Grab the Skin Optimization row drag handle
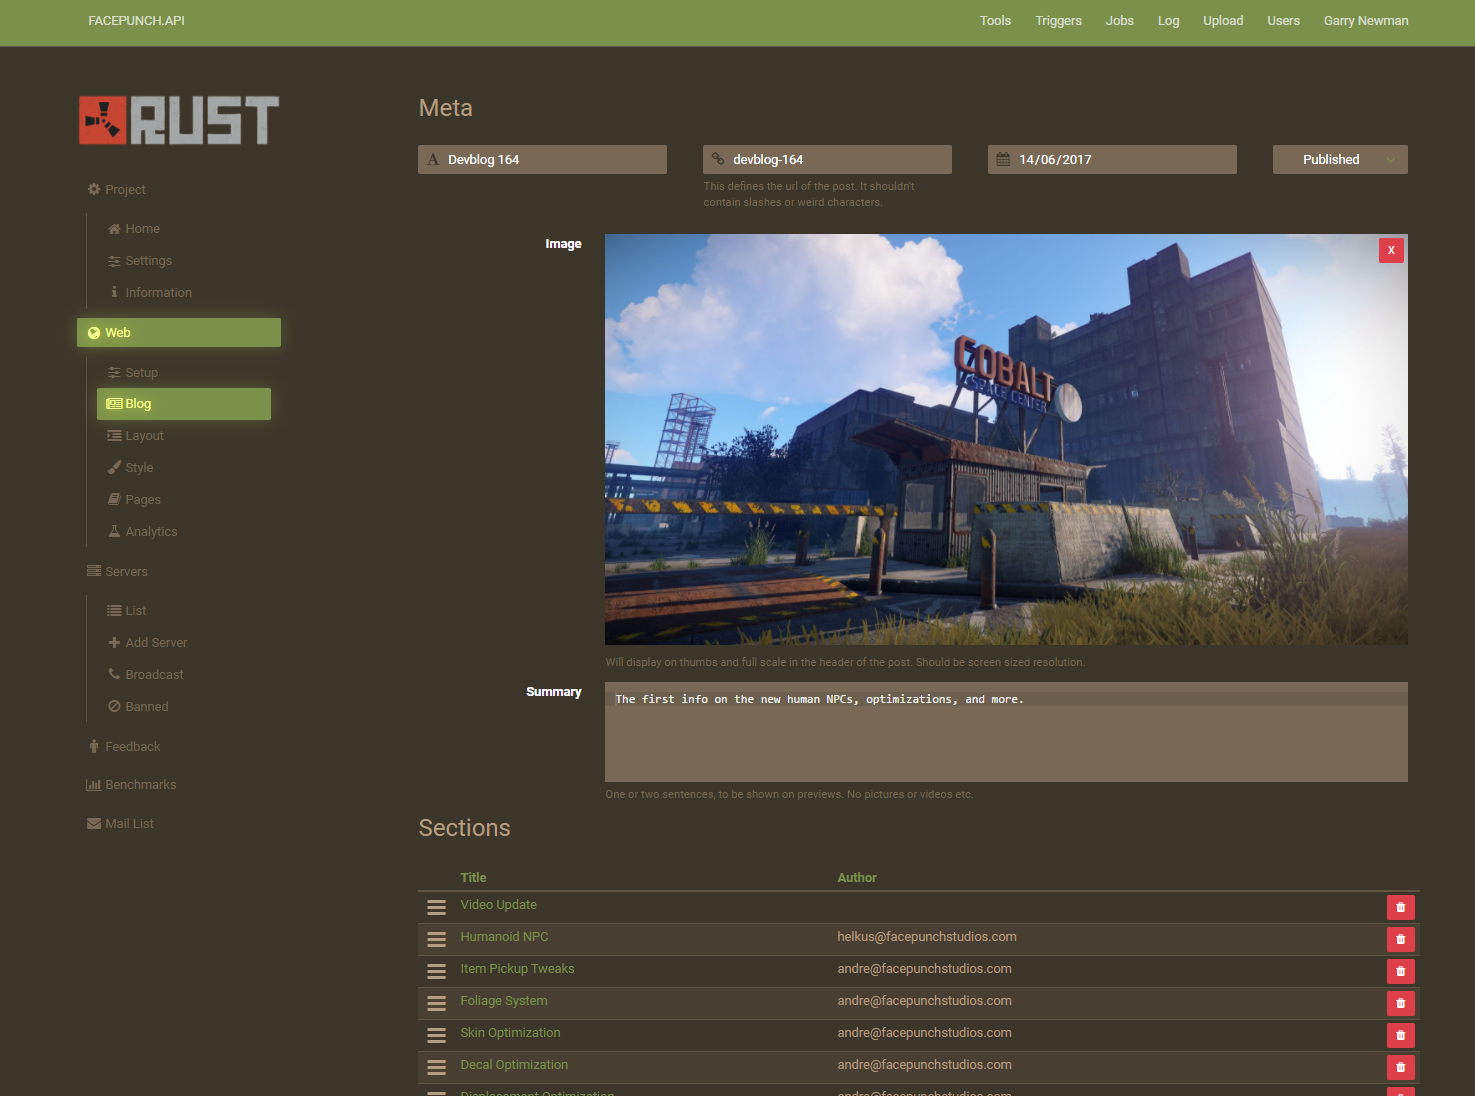This screenshot has height=1096, width=1475. coord(436,1035)
